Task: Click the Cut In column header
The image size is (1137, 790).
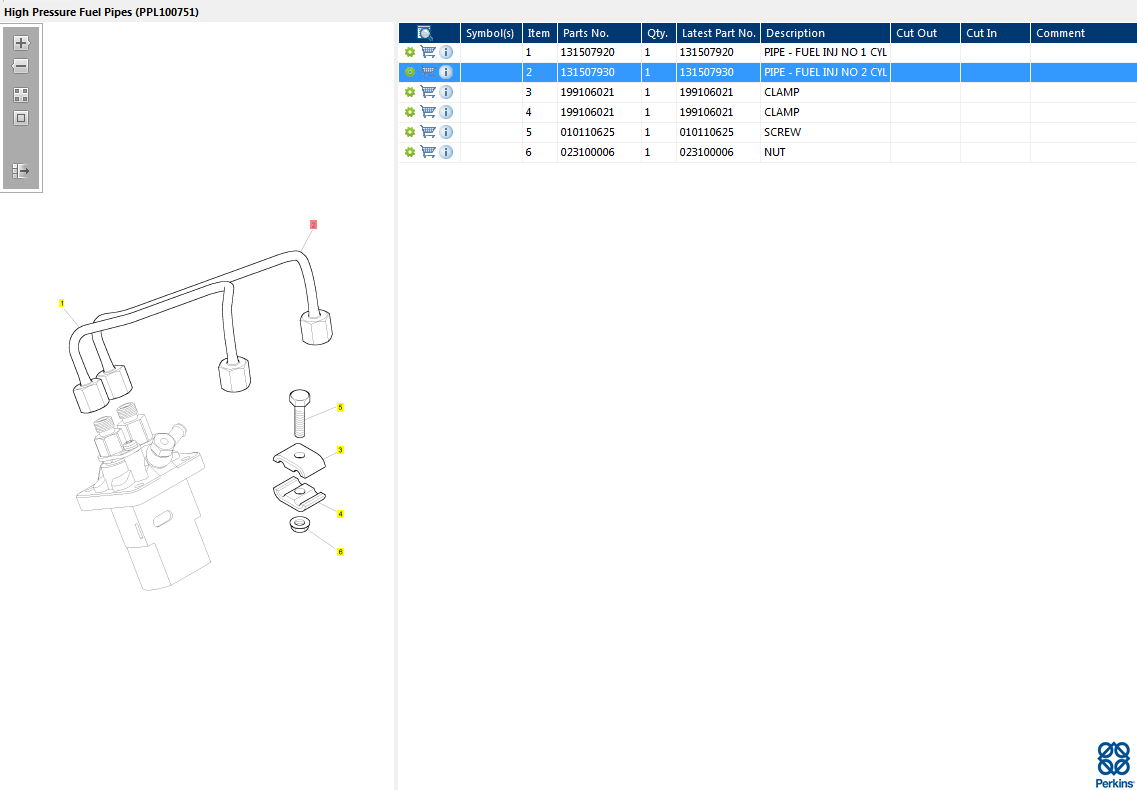Action: [x=995, y=33]
